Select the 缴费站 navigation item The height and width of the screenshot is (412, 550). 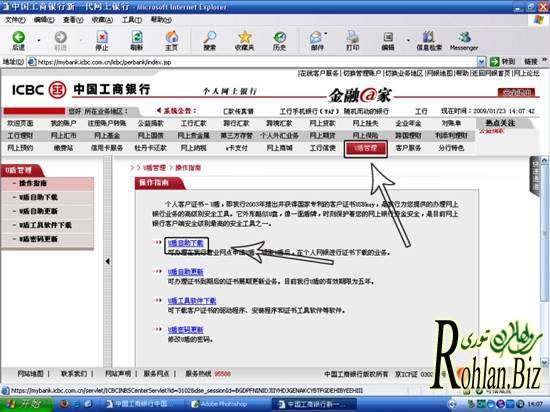[63, 148]
